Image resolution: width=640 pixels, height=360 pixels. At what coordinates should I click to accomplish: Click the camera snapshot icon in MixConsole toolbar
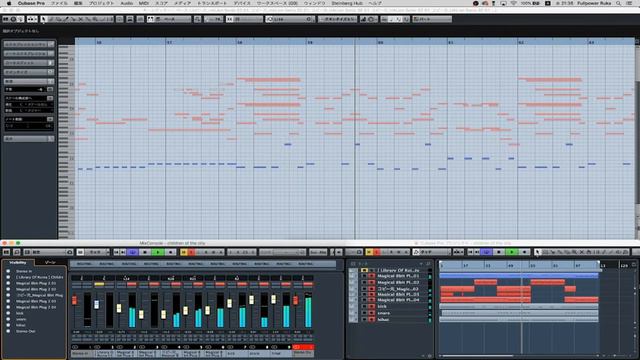70,252
